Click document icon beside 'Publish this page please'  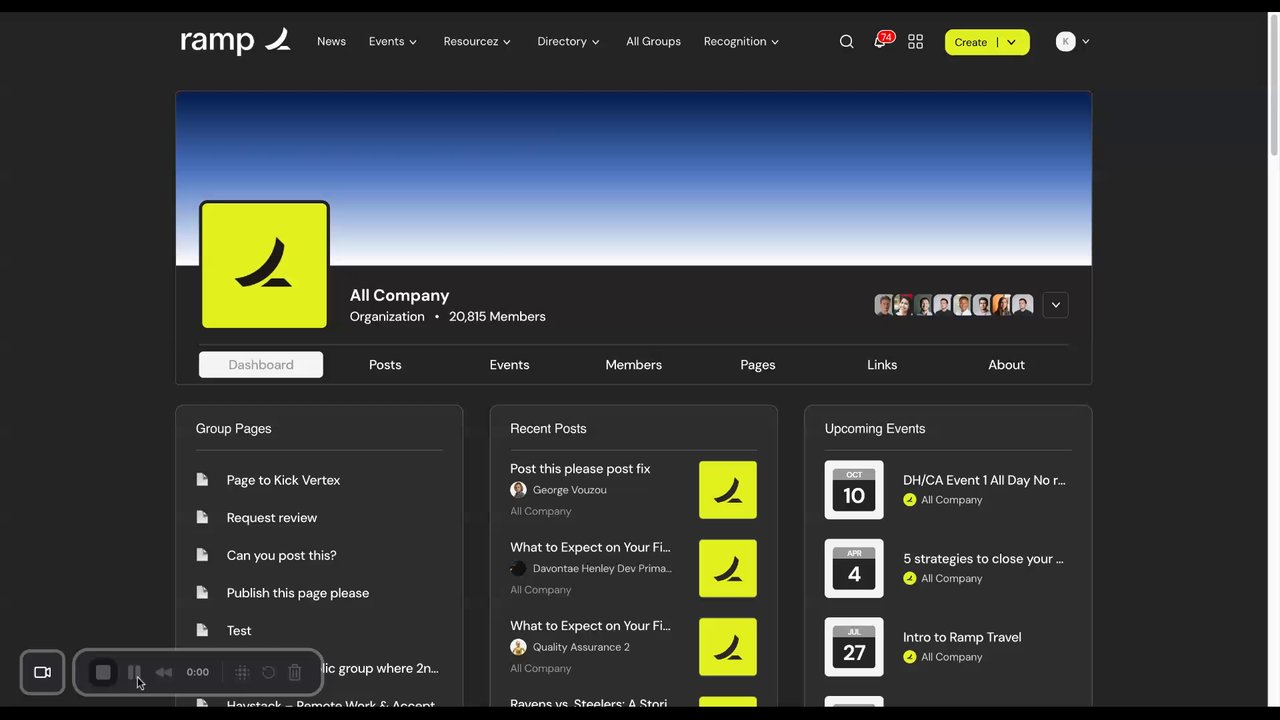(202, 593)
